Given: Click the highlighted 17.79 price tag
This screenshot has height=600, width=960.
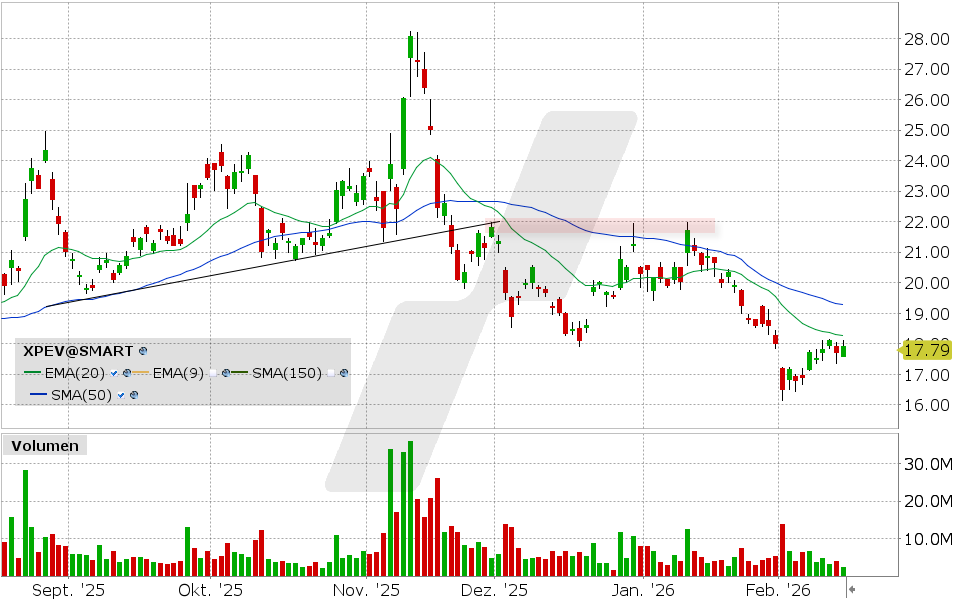Looking at the screenshot, I should pyautogui.click(x=925, y=350).
